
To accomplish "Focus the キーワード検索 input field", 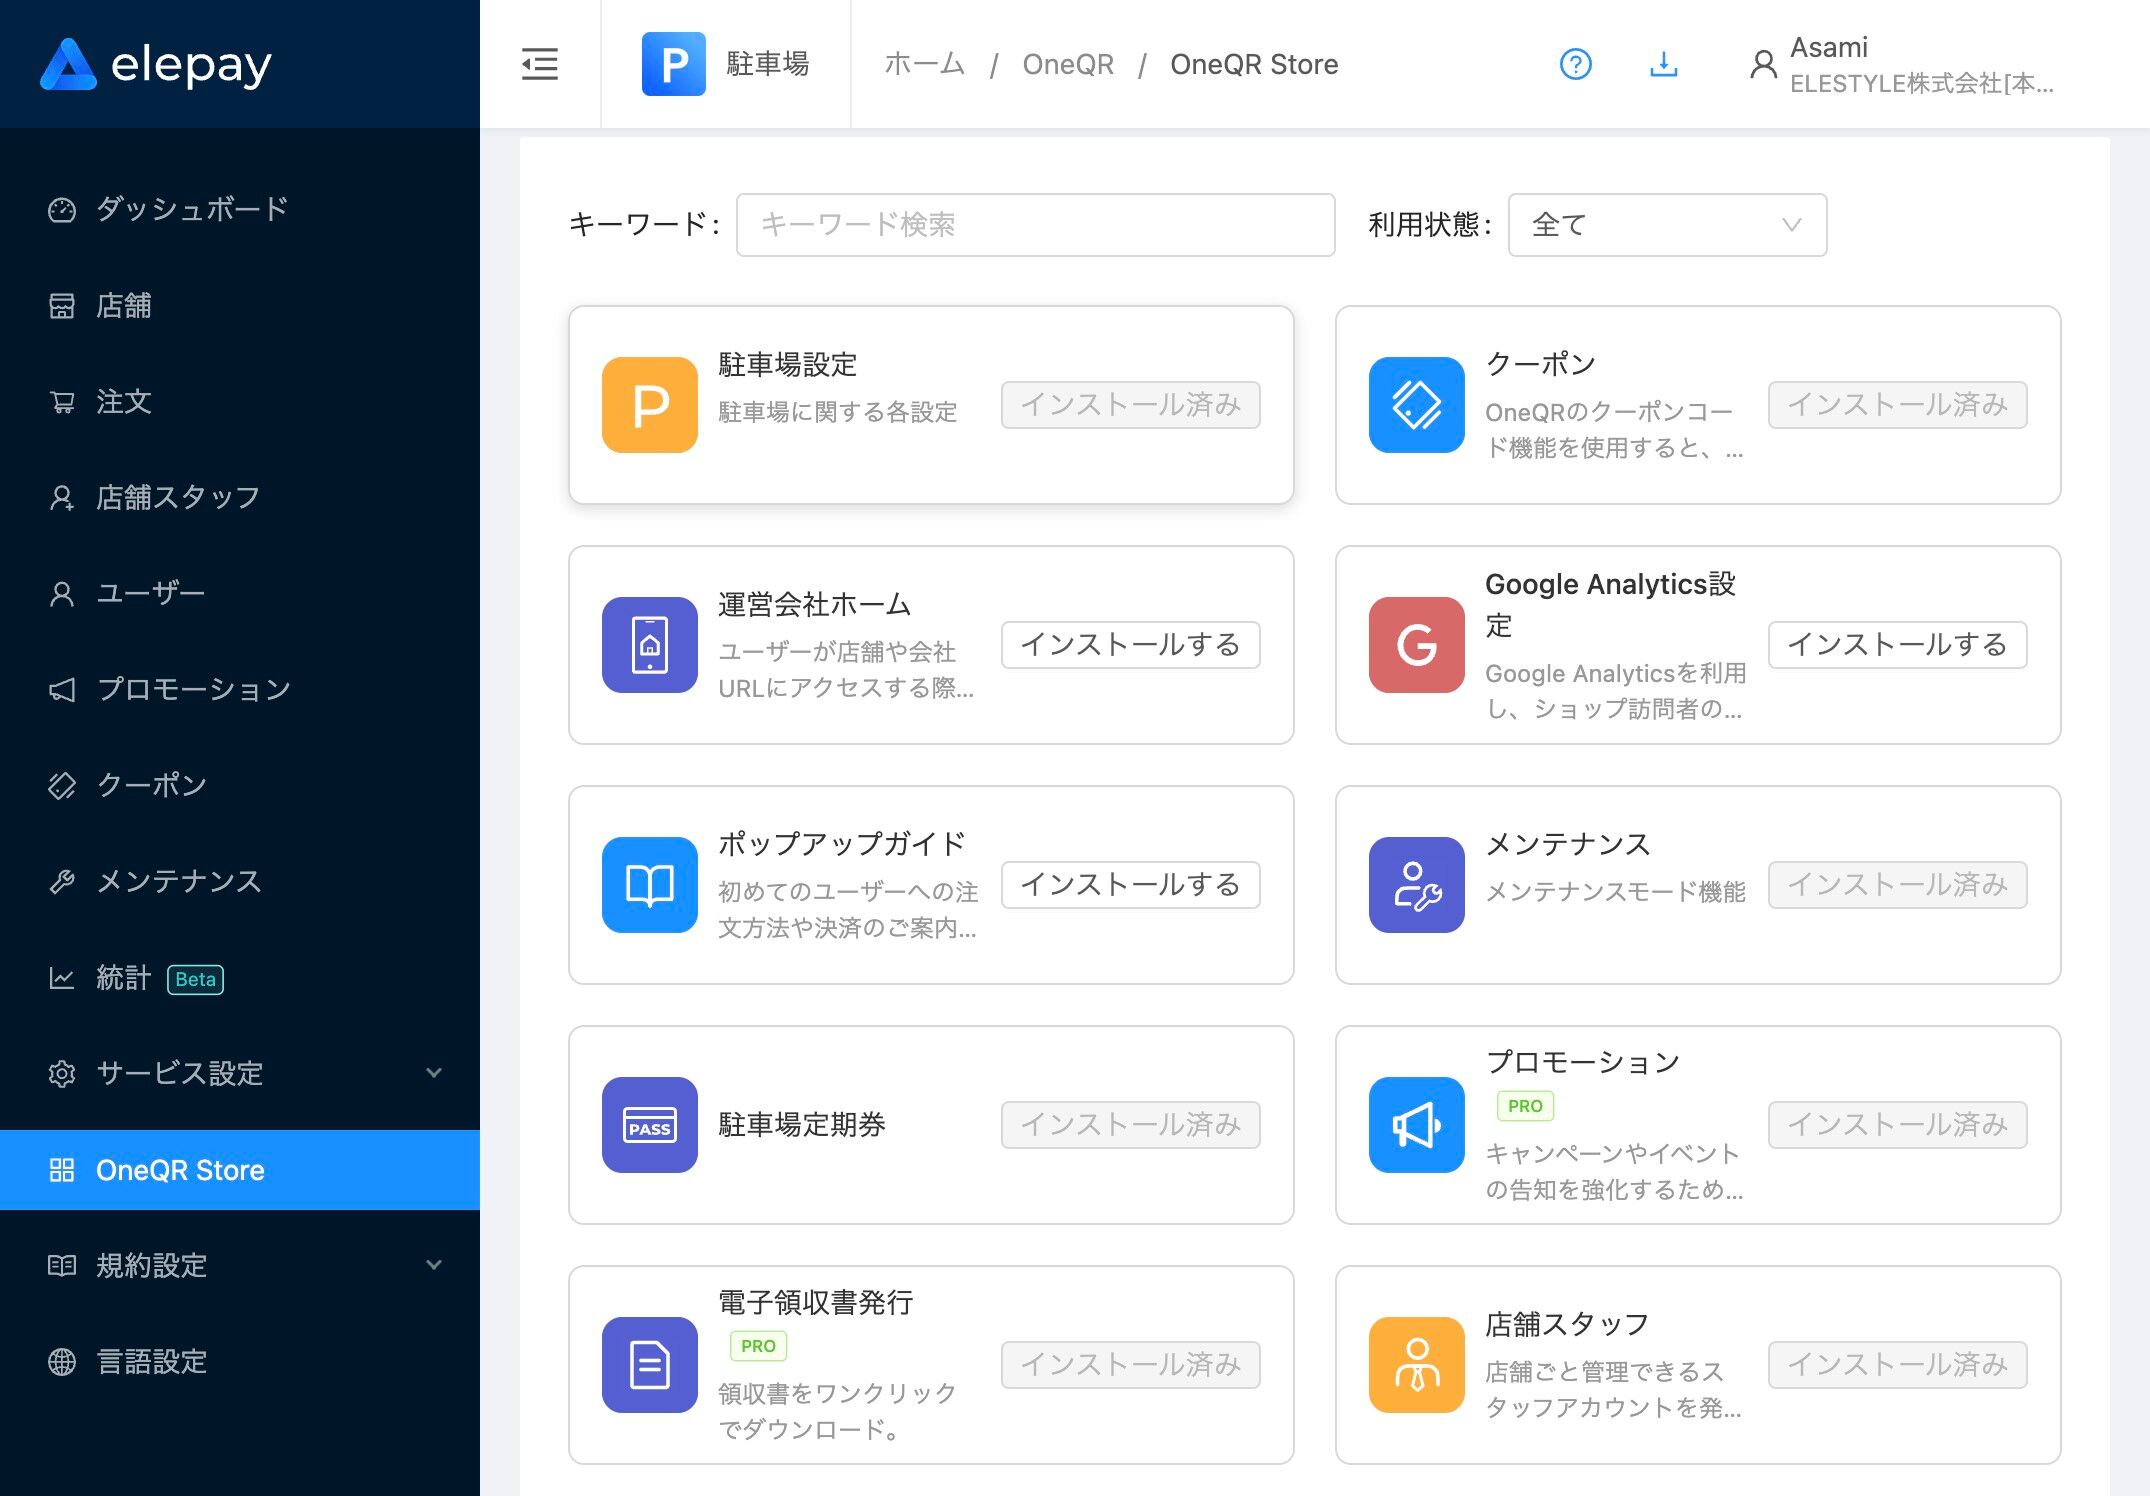I will click(x=1035, y=225).
